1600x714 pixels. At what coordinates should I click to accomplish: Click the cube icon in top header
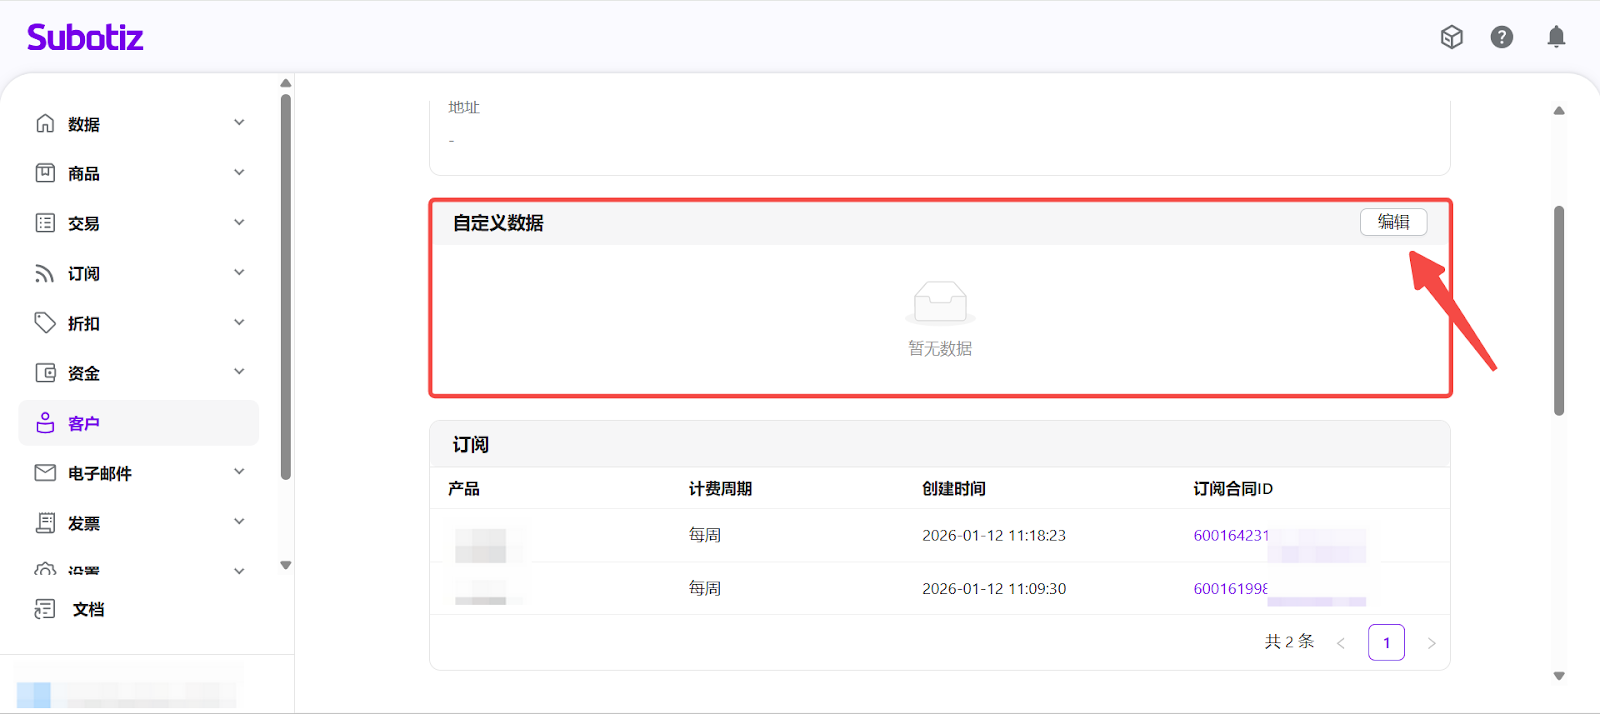[1452, 37]
